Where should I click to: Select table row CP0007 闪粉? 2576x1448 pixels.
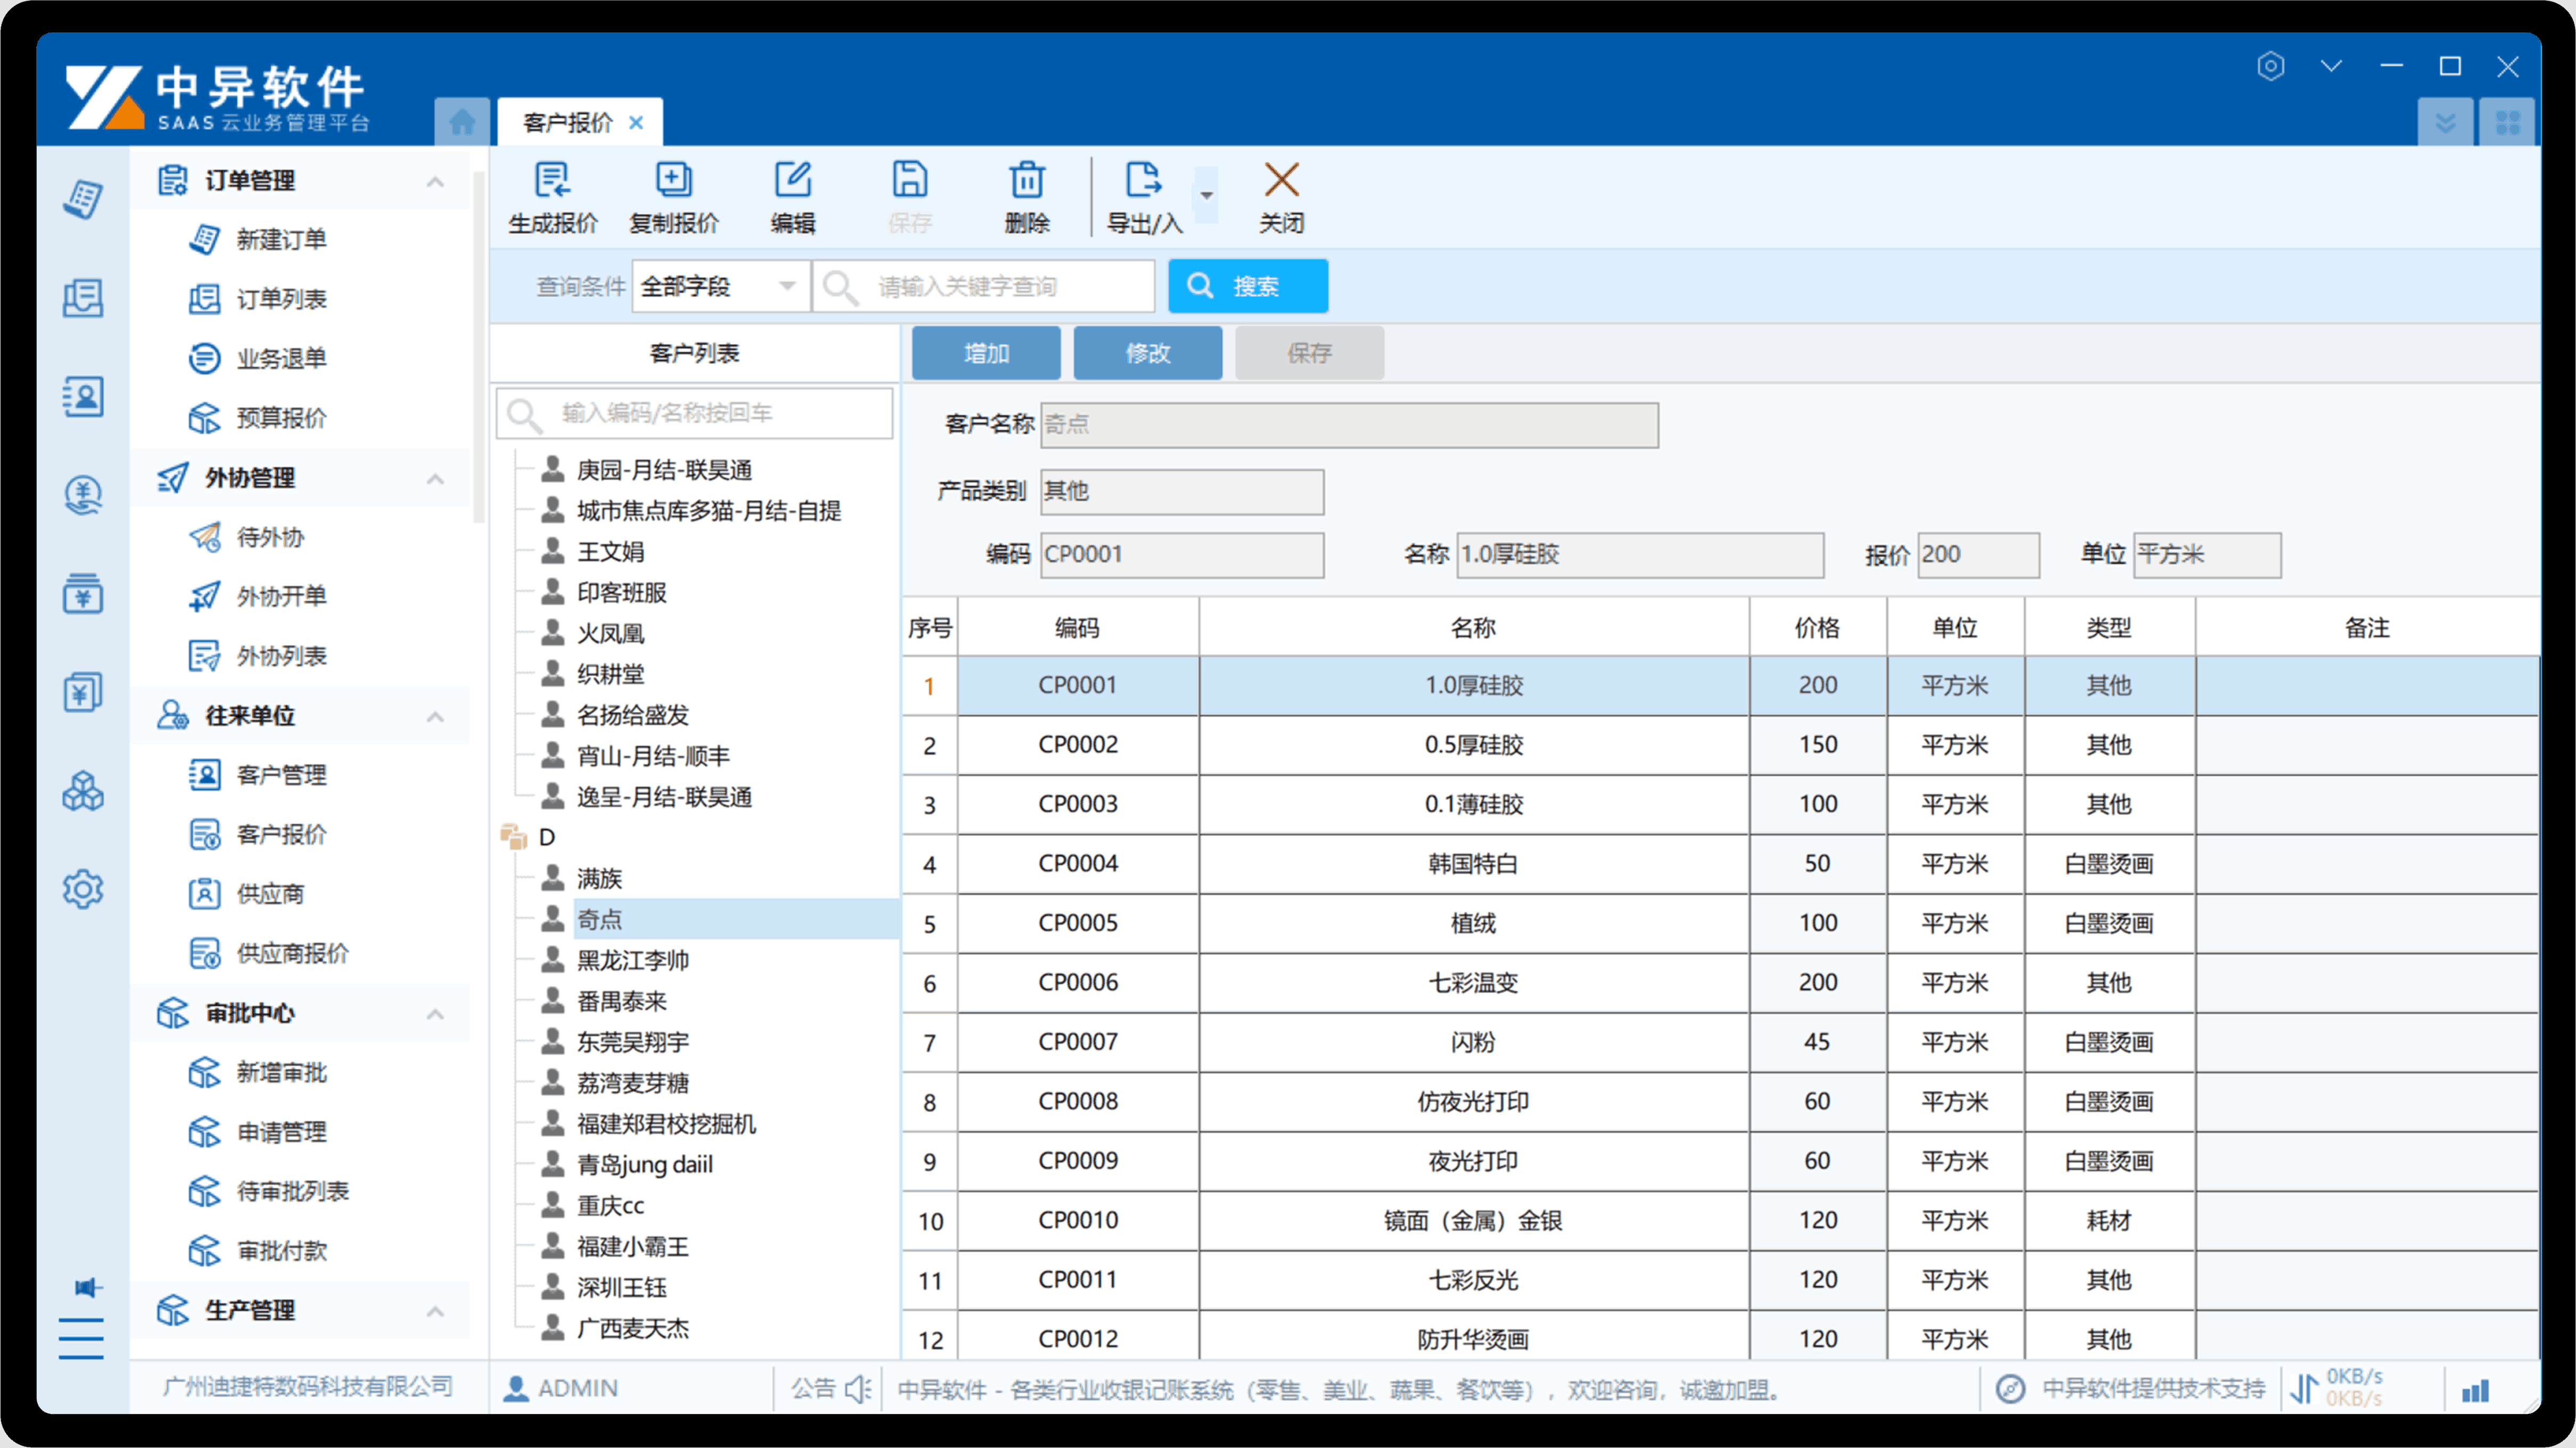[x=1720, y=1042]
